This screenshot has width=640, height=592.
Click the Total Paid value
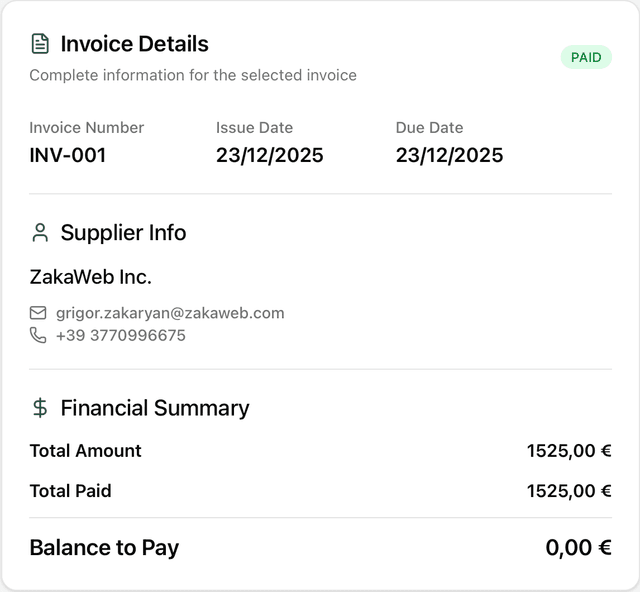pyautogui.click(x=569, y=491)
